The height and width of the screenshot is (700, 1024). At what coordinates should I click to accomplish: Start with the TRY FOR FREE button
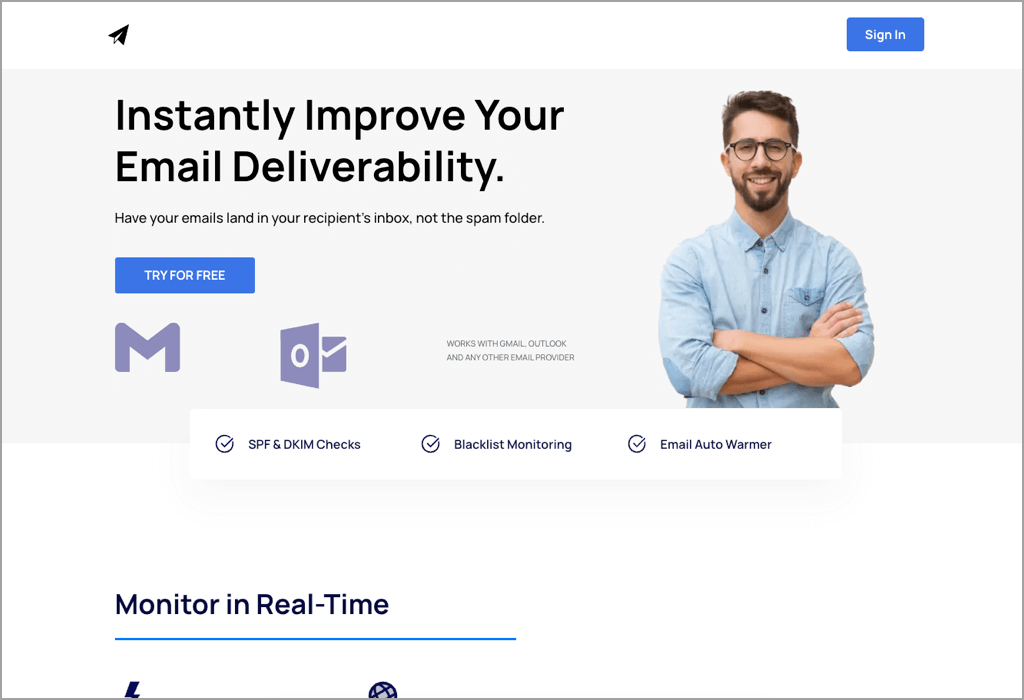coord(185,276)
